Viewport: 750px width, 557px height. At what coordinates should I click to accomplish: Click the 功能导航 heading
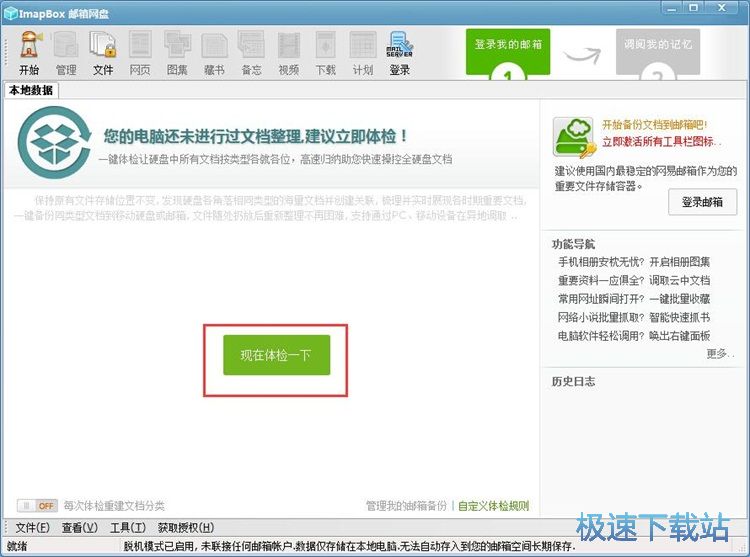coord(574,244)
